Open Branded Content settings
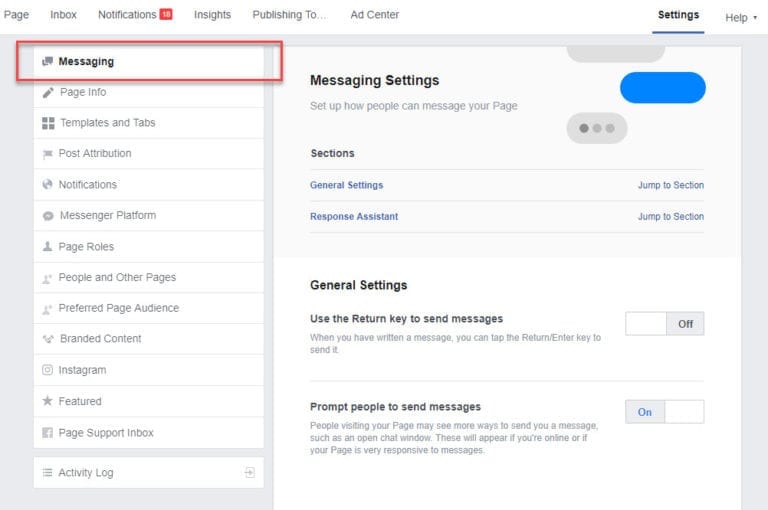The image size is (768, 510). click(149, 339)
